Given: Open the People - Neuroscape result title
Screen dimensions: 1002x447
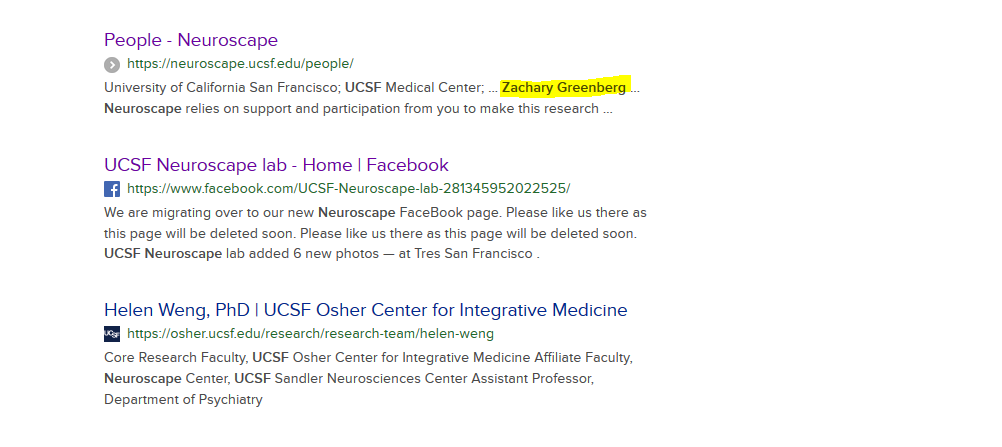Looking at the screenshot, I should 190,40.
